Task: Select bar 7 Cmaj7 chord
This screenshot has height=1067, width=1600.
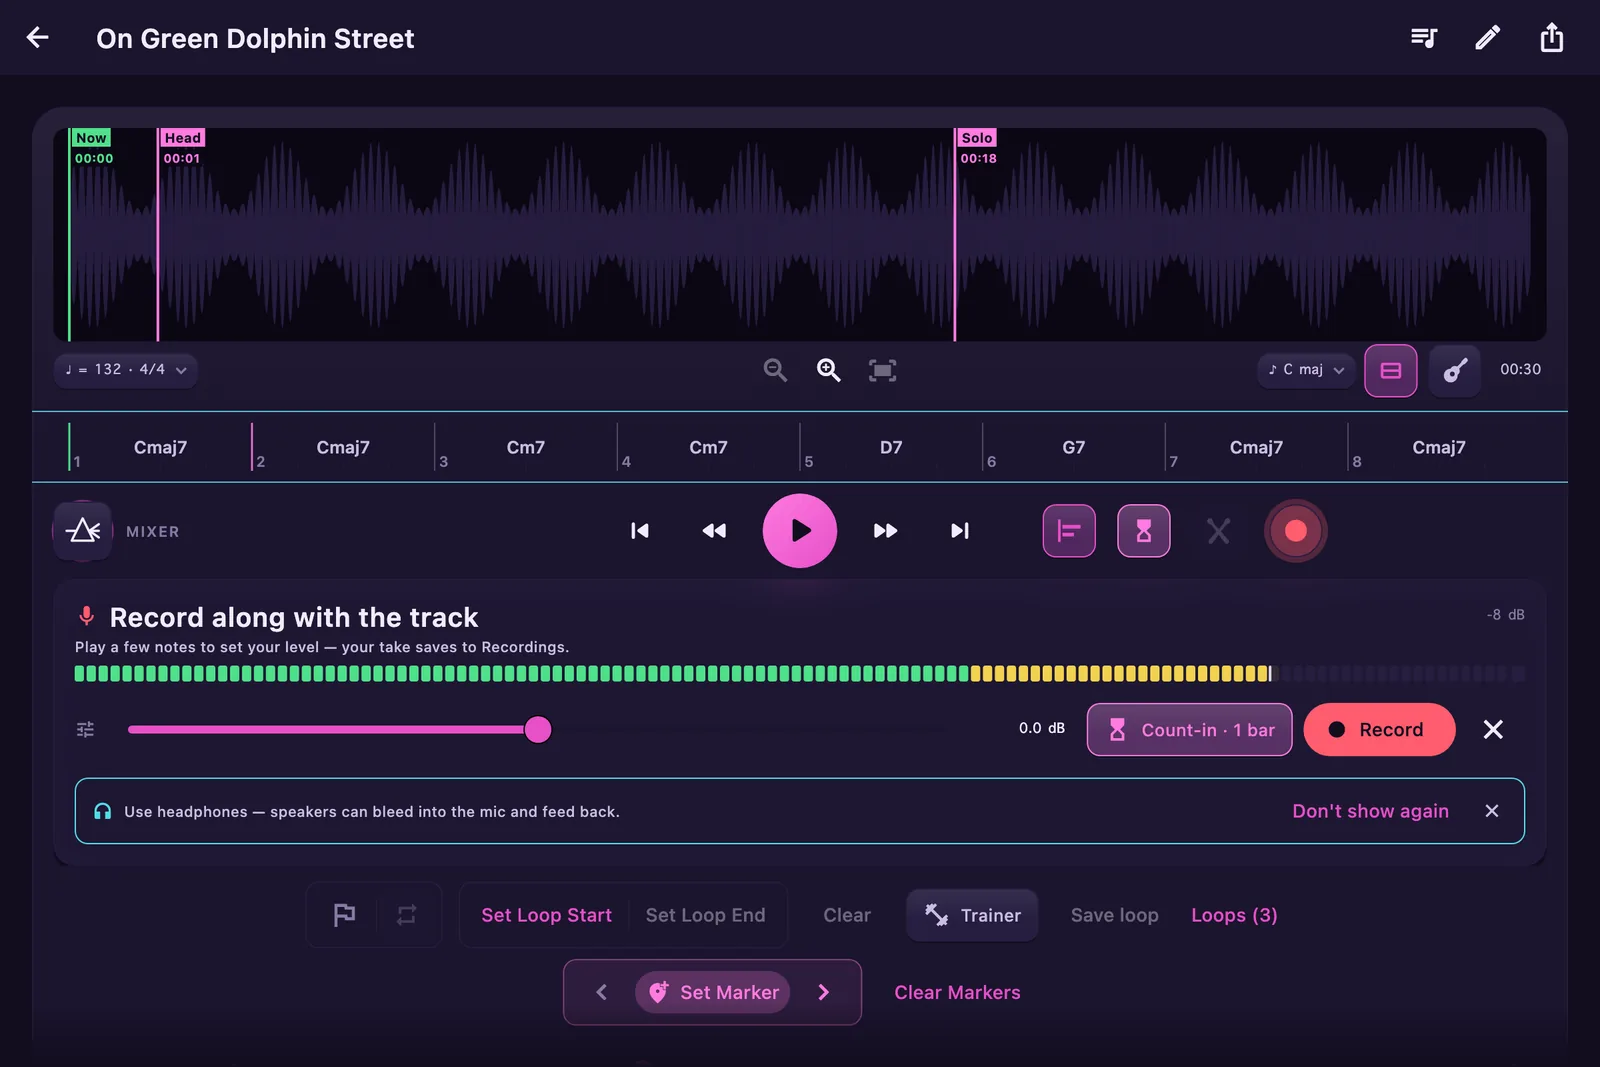Action: [1256, 447]
